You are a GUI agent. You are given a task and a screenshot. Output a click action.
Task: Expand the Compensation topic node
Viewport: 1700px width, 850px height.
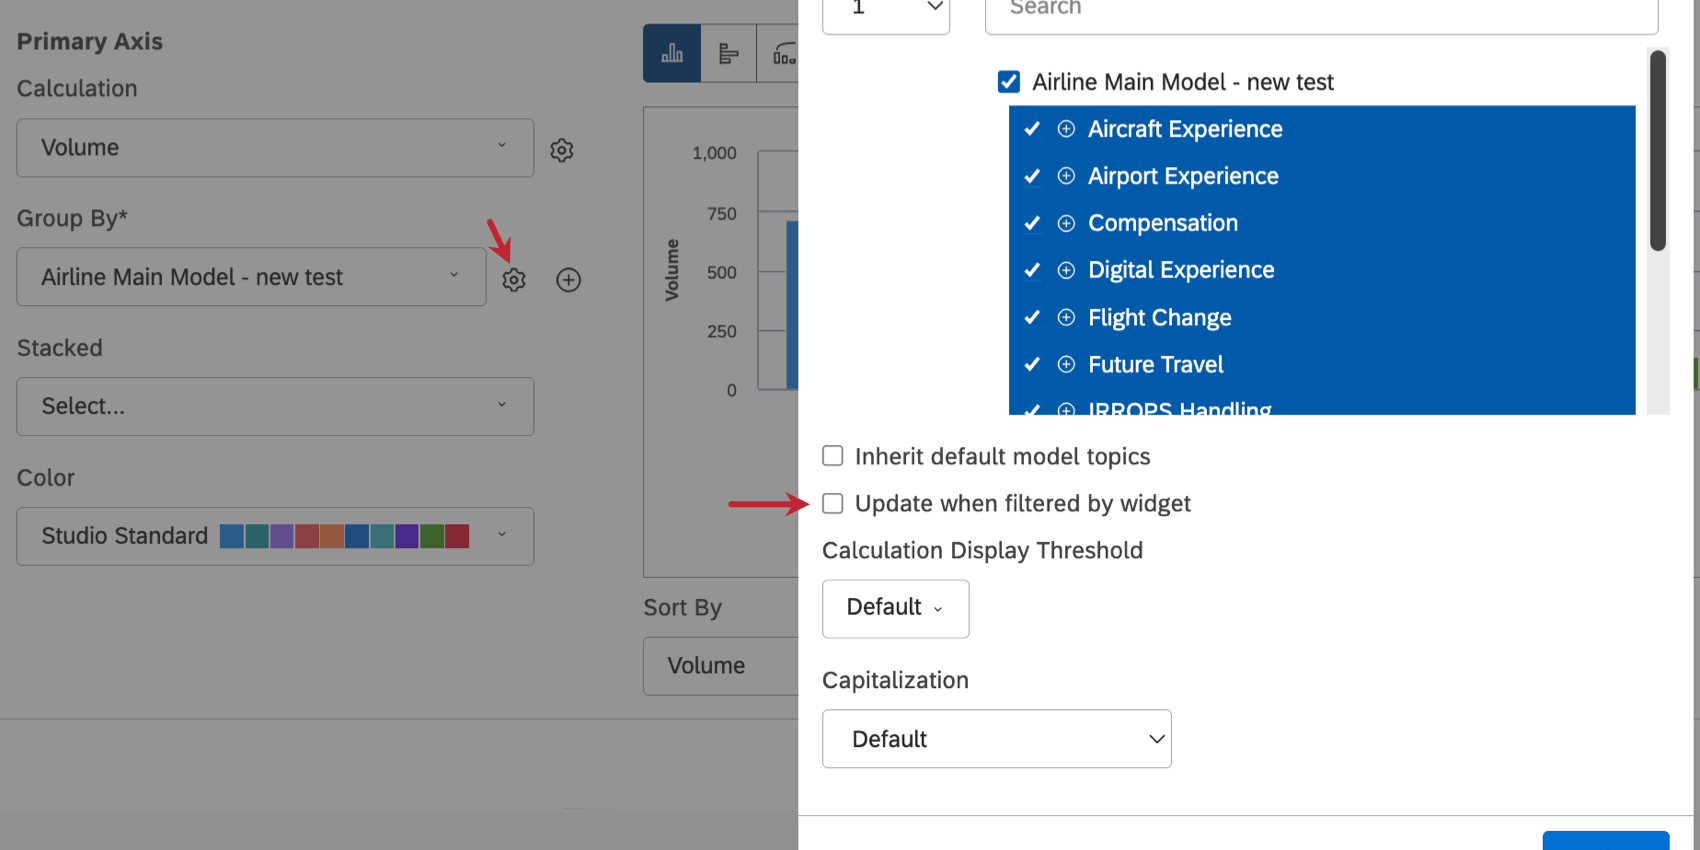[x=1066, y=223]
